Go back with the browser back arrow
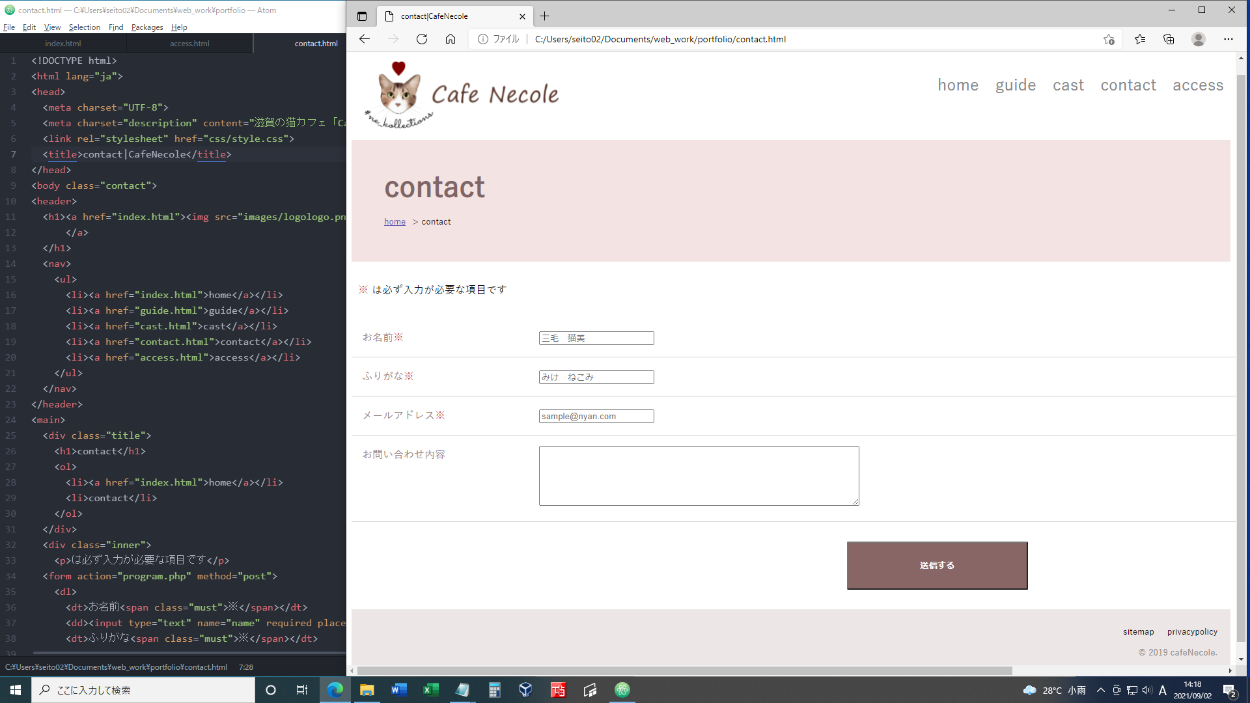 [x=364, y=39]
